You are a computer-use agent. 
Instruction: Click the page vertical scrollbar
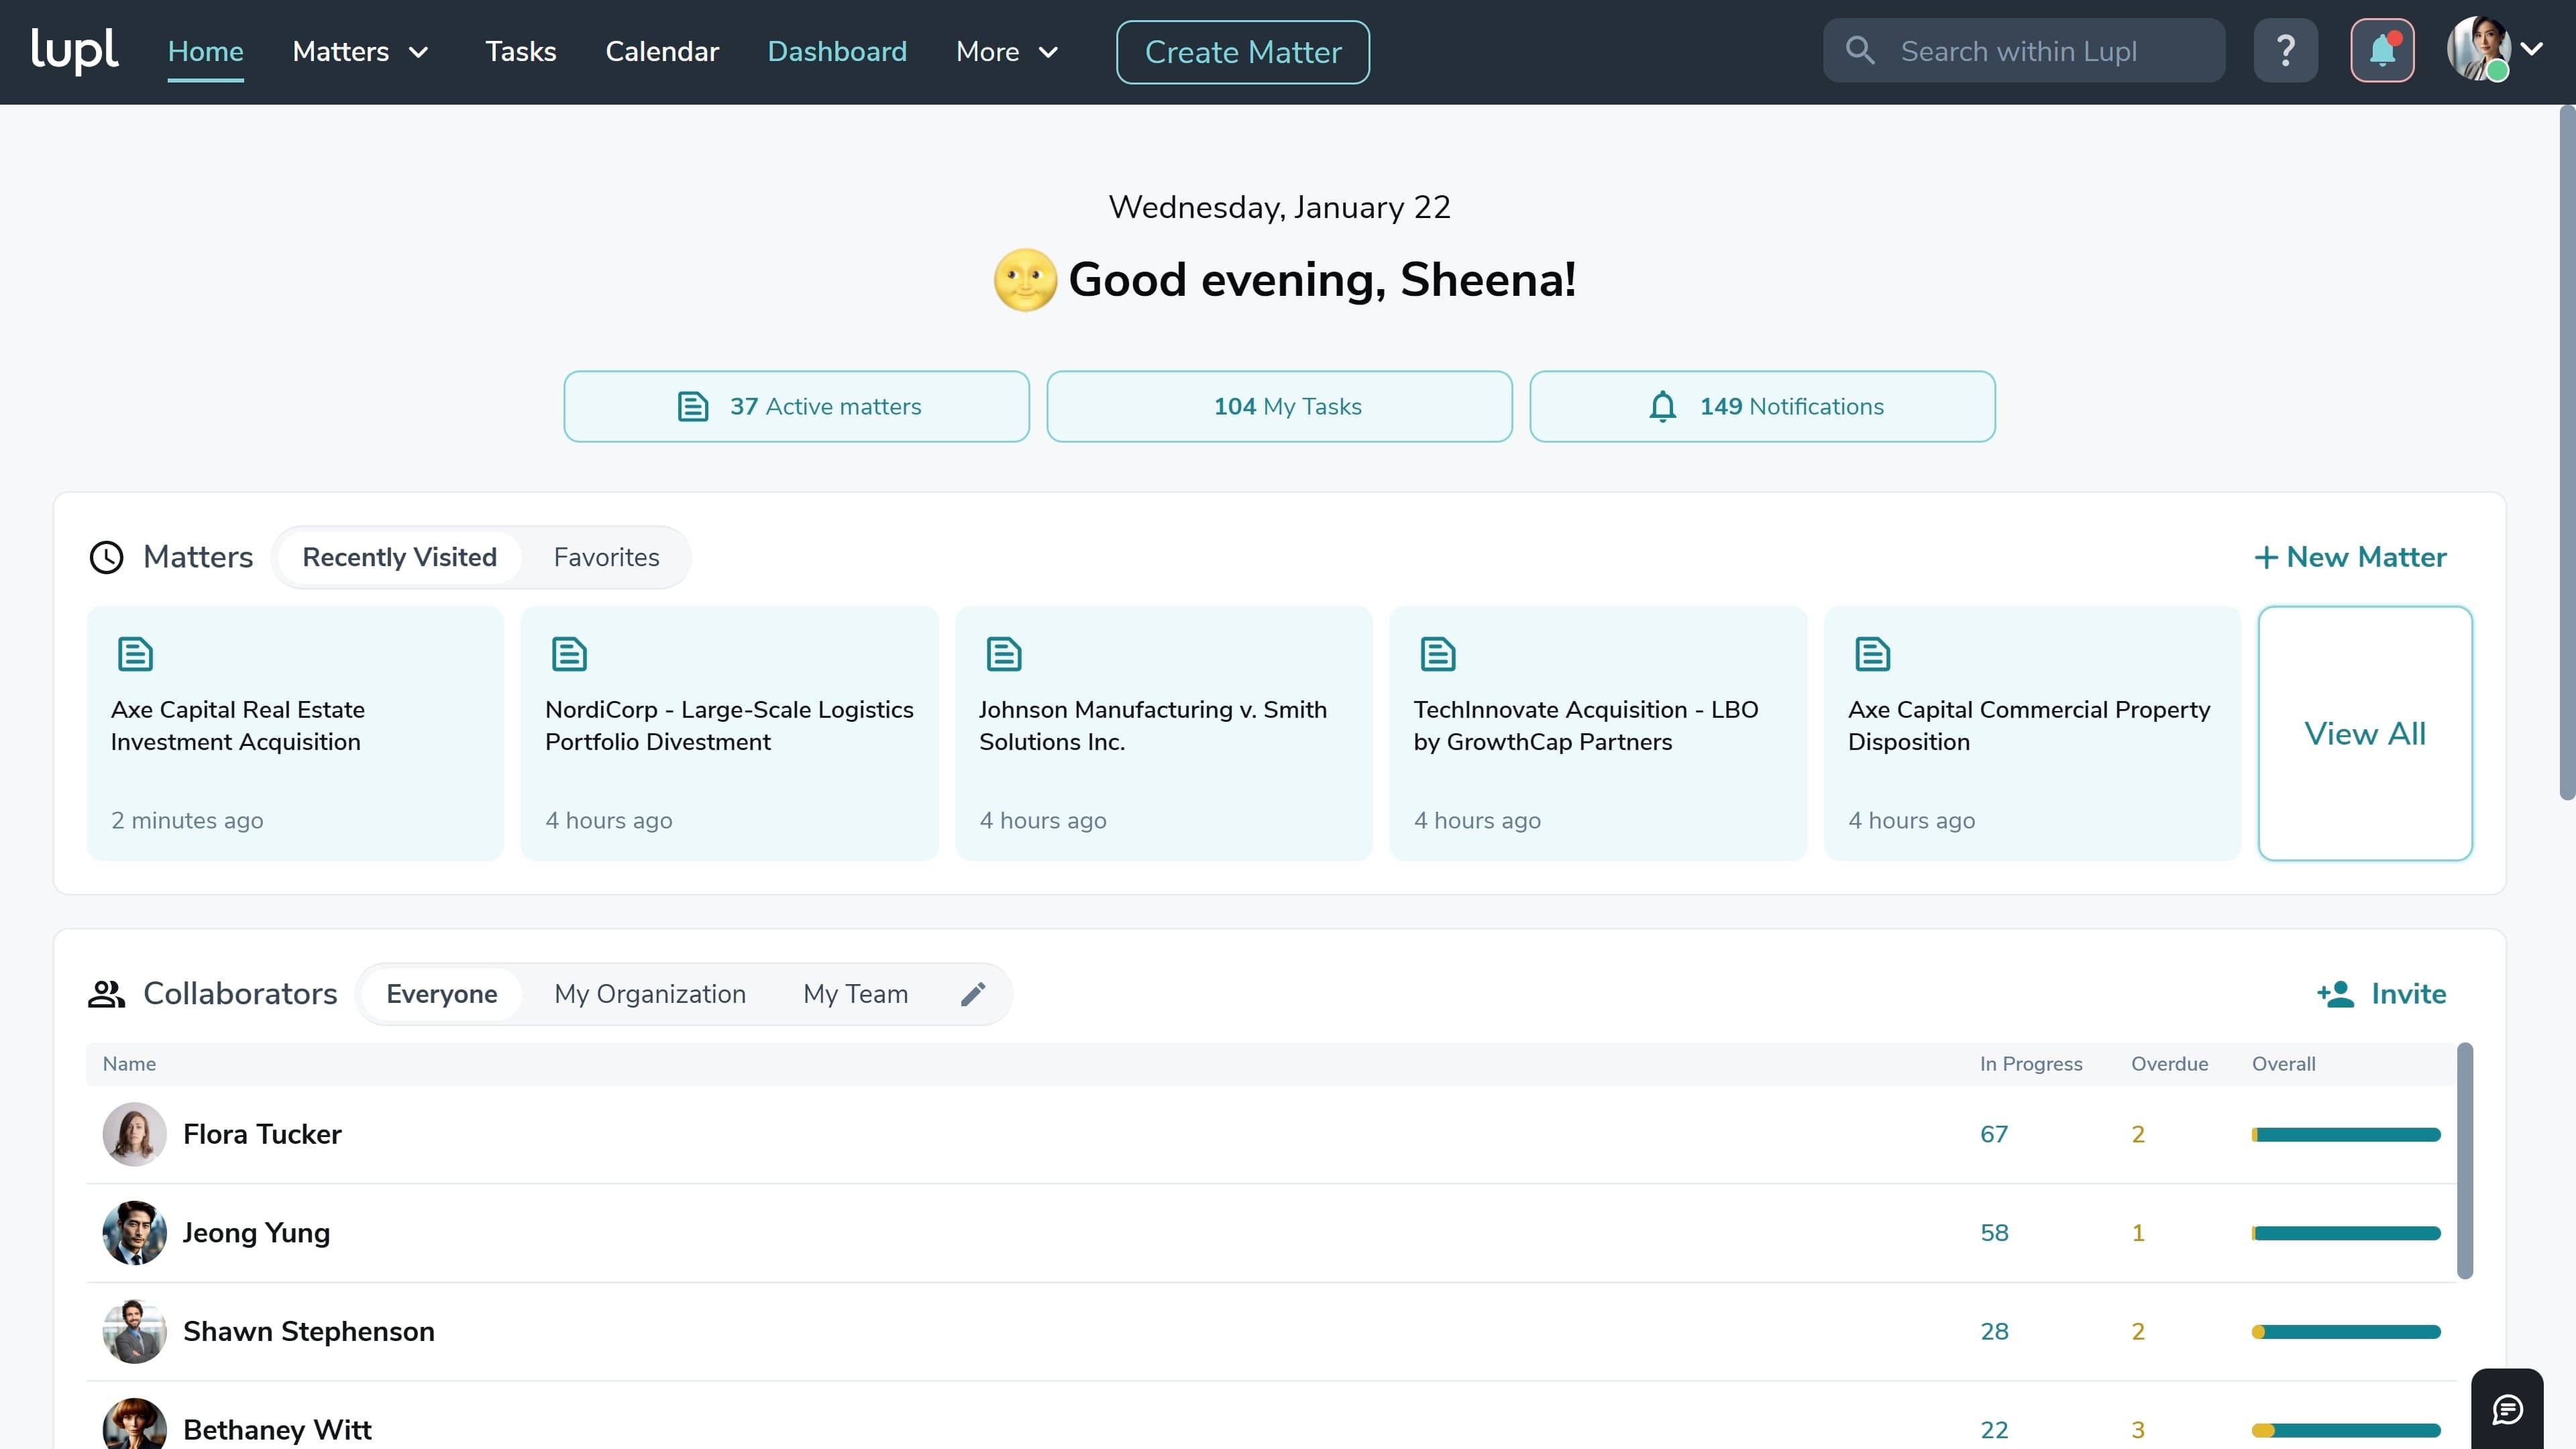pyautogui.click(x=2567, y=453)
